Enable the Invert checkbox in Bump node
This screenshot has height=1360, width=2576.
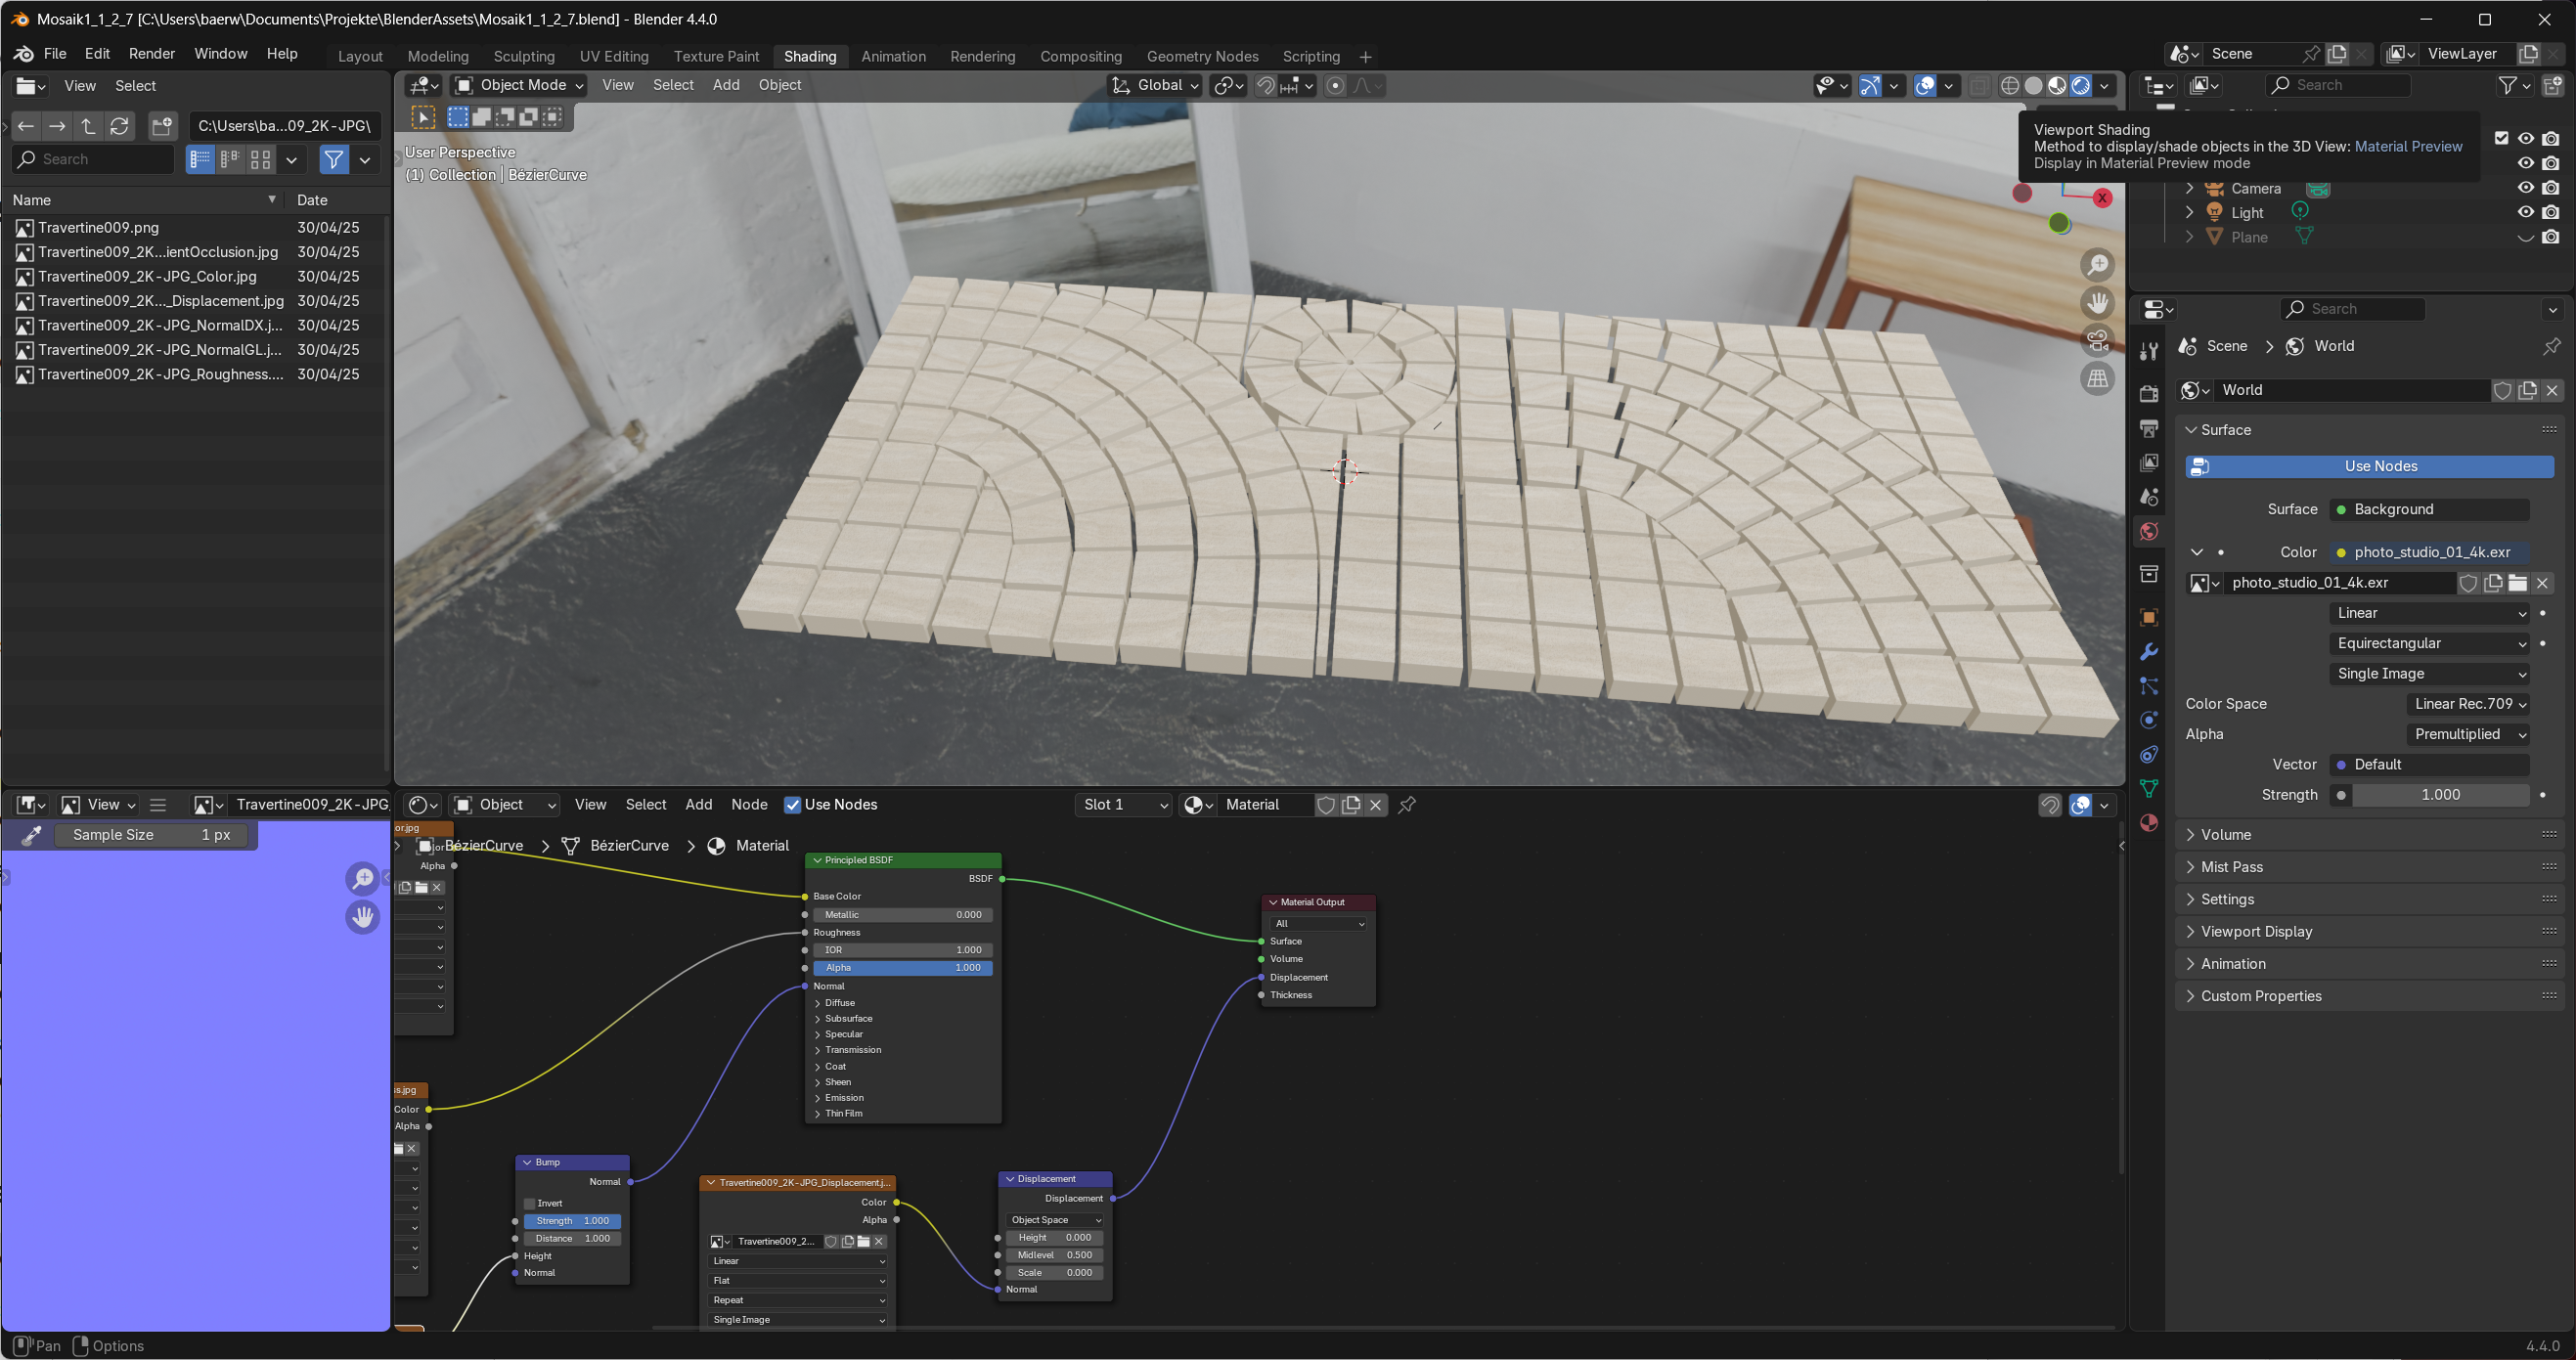click(x=530, y=1203)
